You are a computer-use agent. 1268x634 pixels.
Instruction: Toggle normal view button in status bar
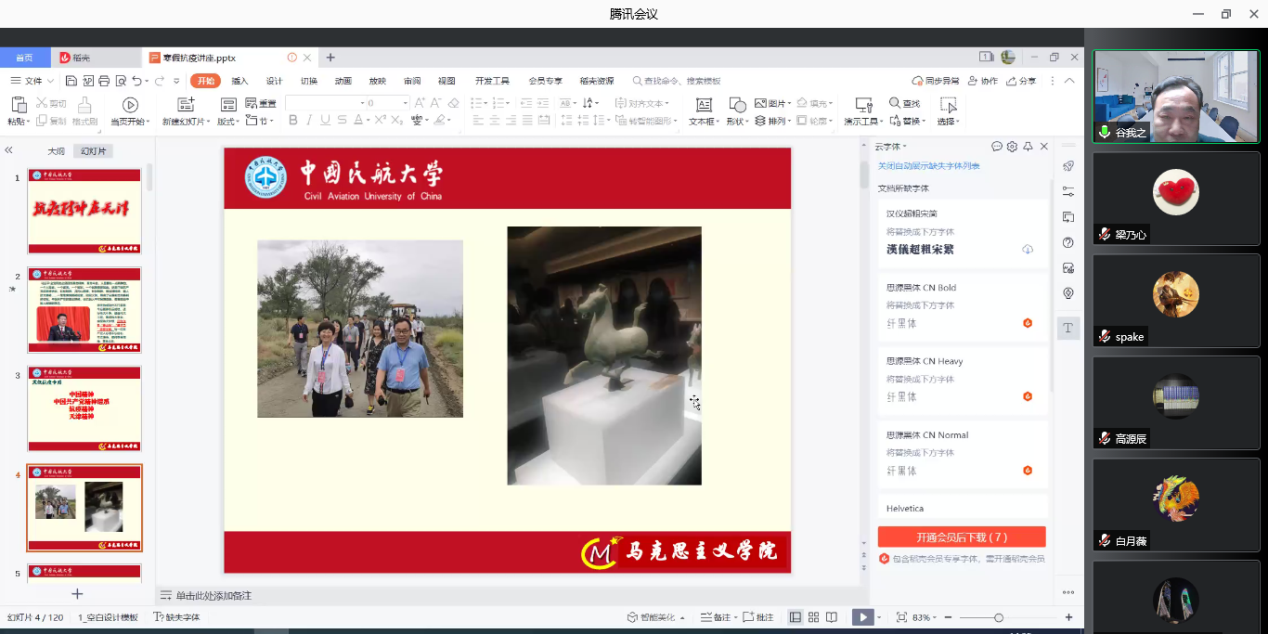[x=795, y=617]
